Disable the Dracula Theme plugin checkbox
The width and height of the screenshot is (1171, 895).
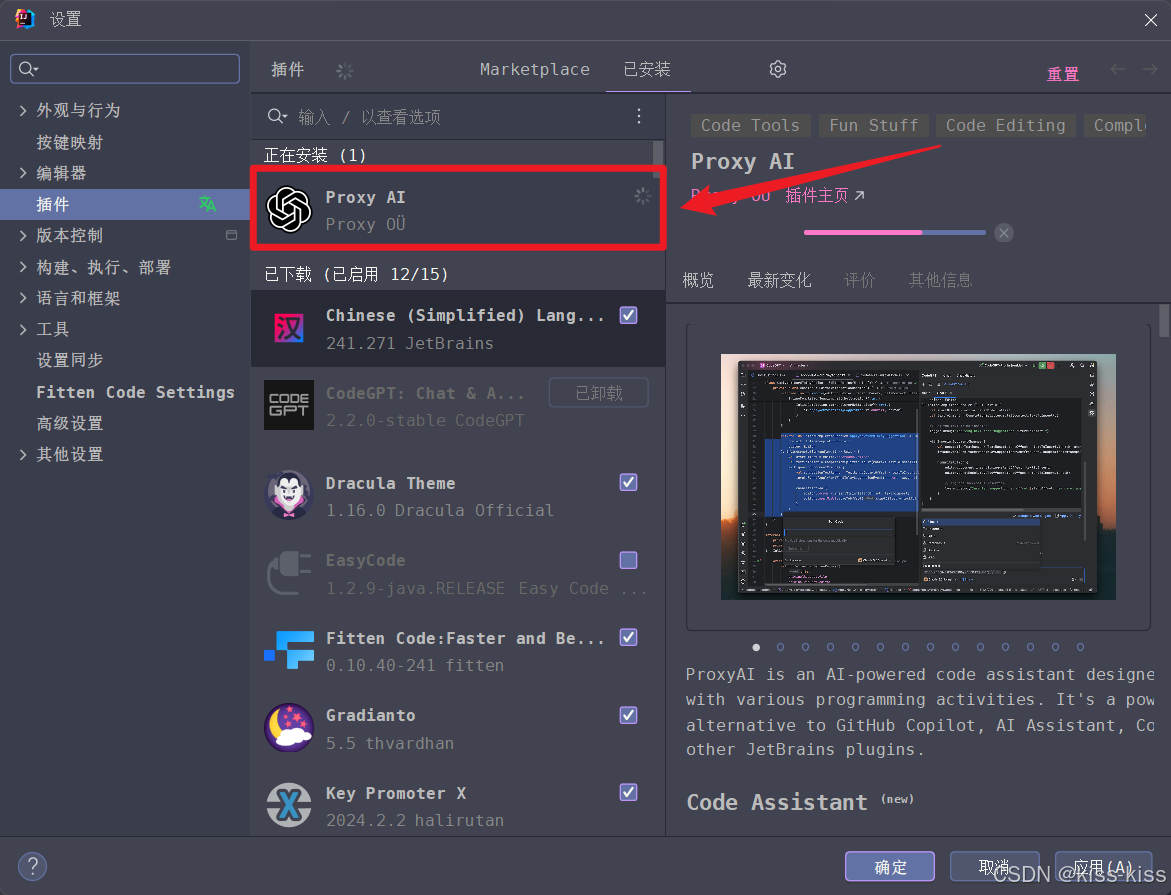coord(629,483)
